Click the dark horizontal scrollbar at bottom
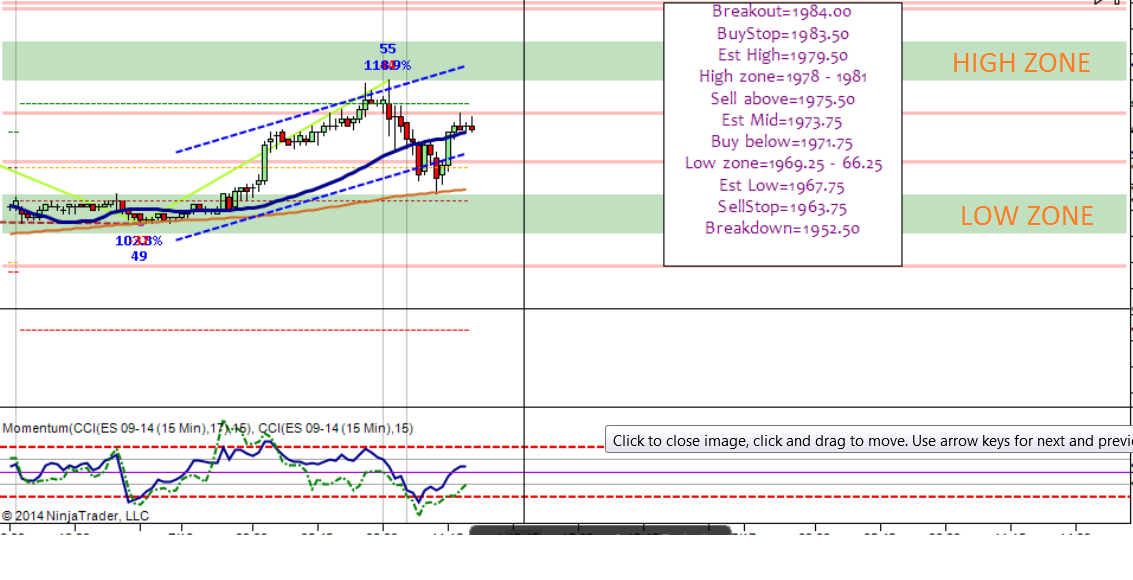The image size is (1133, 580). tap(600, 529)
